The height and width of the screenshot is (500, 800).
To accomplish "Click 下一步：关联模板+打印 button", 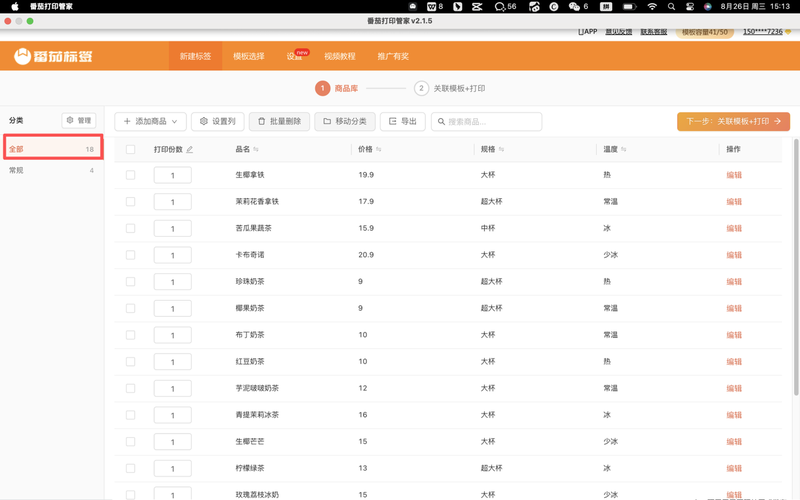I will (x=733, y=121).
